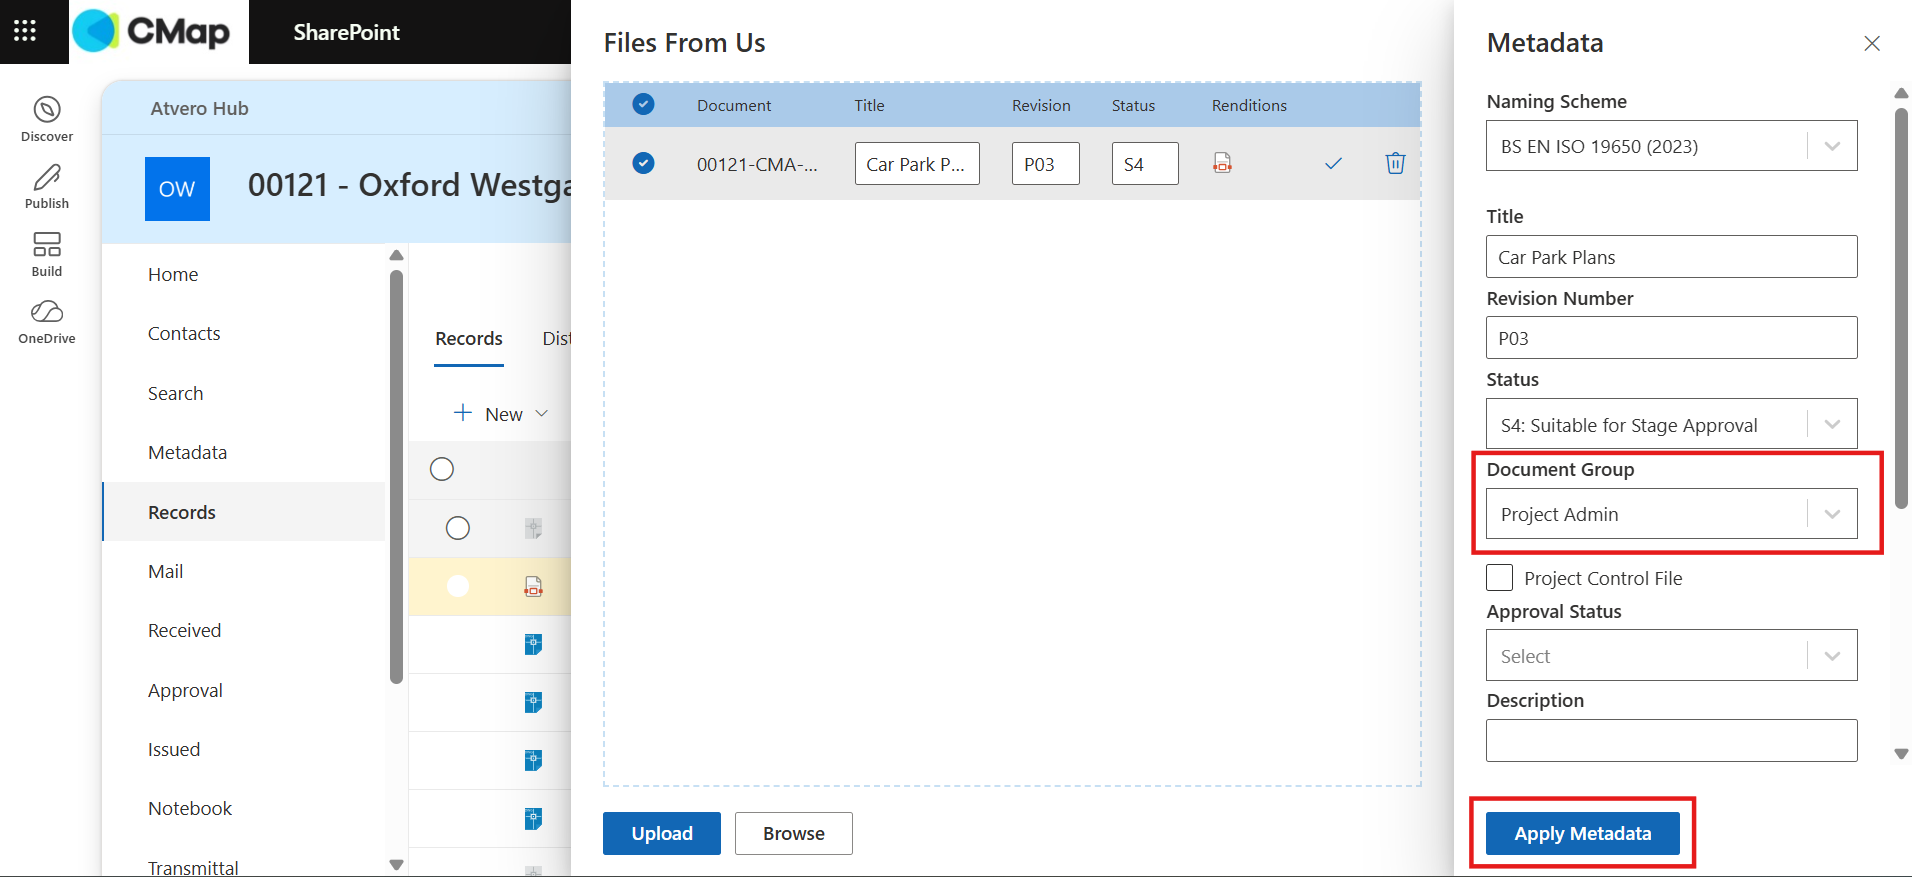Open Home in the site navigation
This screenshot has width=1912, height=877.
(x=173, y=274)
